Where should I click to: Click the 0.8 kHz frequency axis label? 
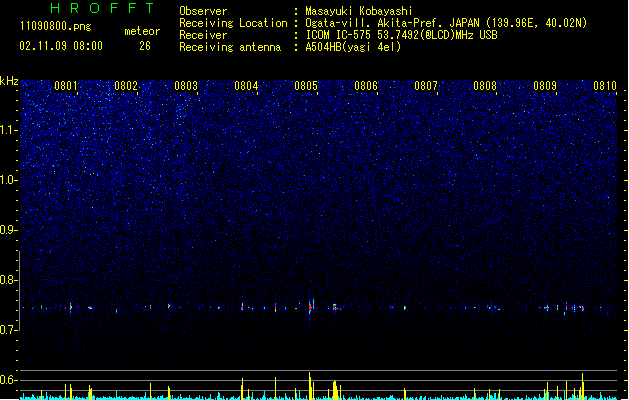9,280
